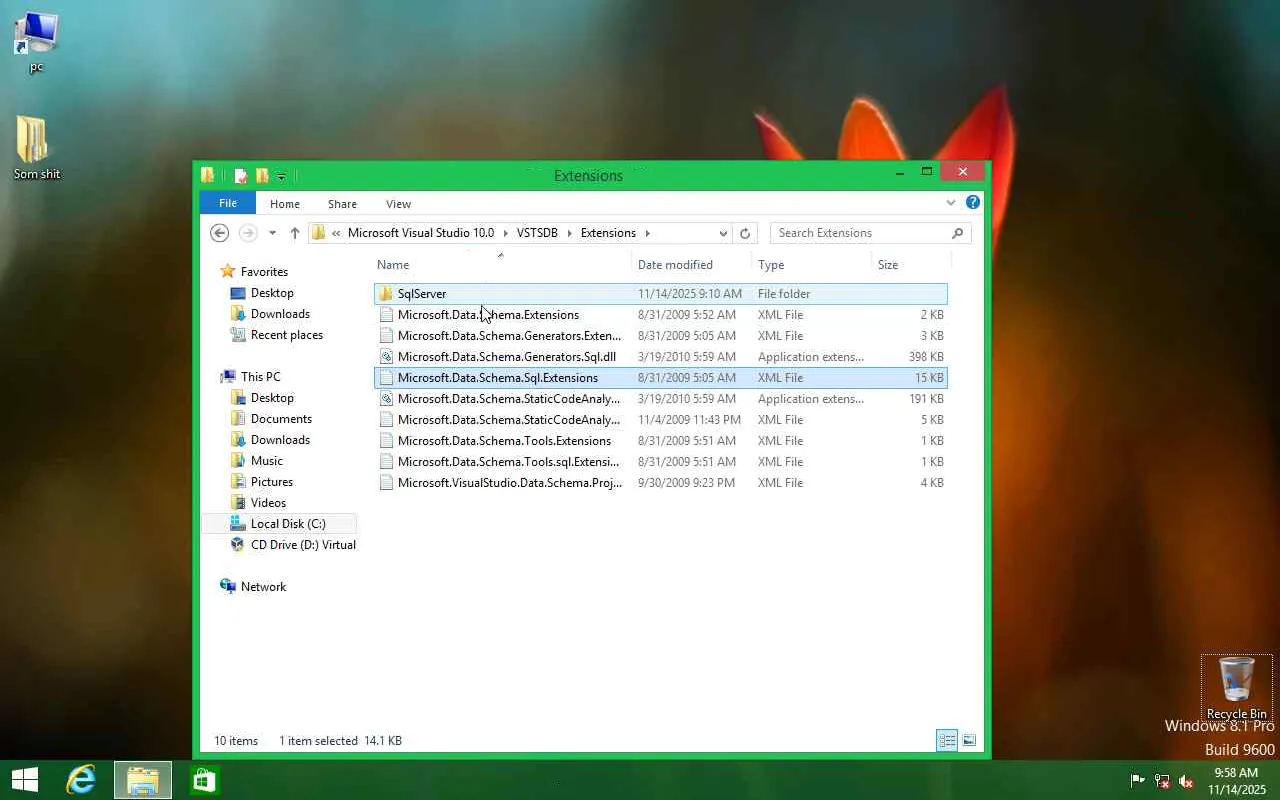Sort files by the Name column header

click(504, 265)
